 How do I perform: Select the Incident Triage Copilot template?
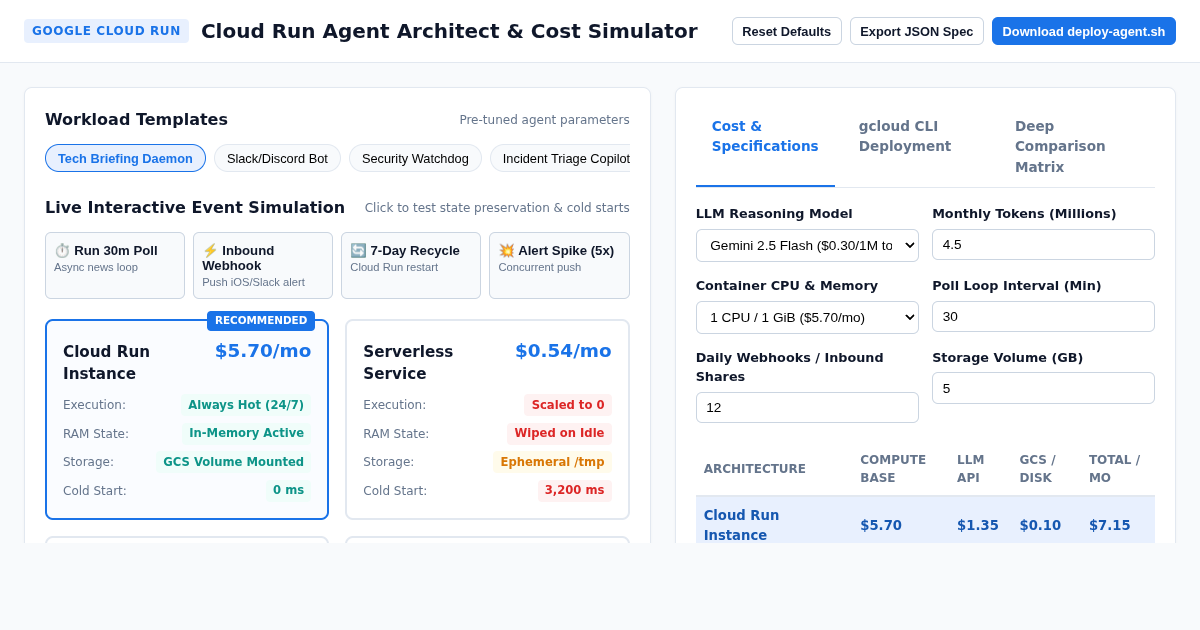pos(560,158)
